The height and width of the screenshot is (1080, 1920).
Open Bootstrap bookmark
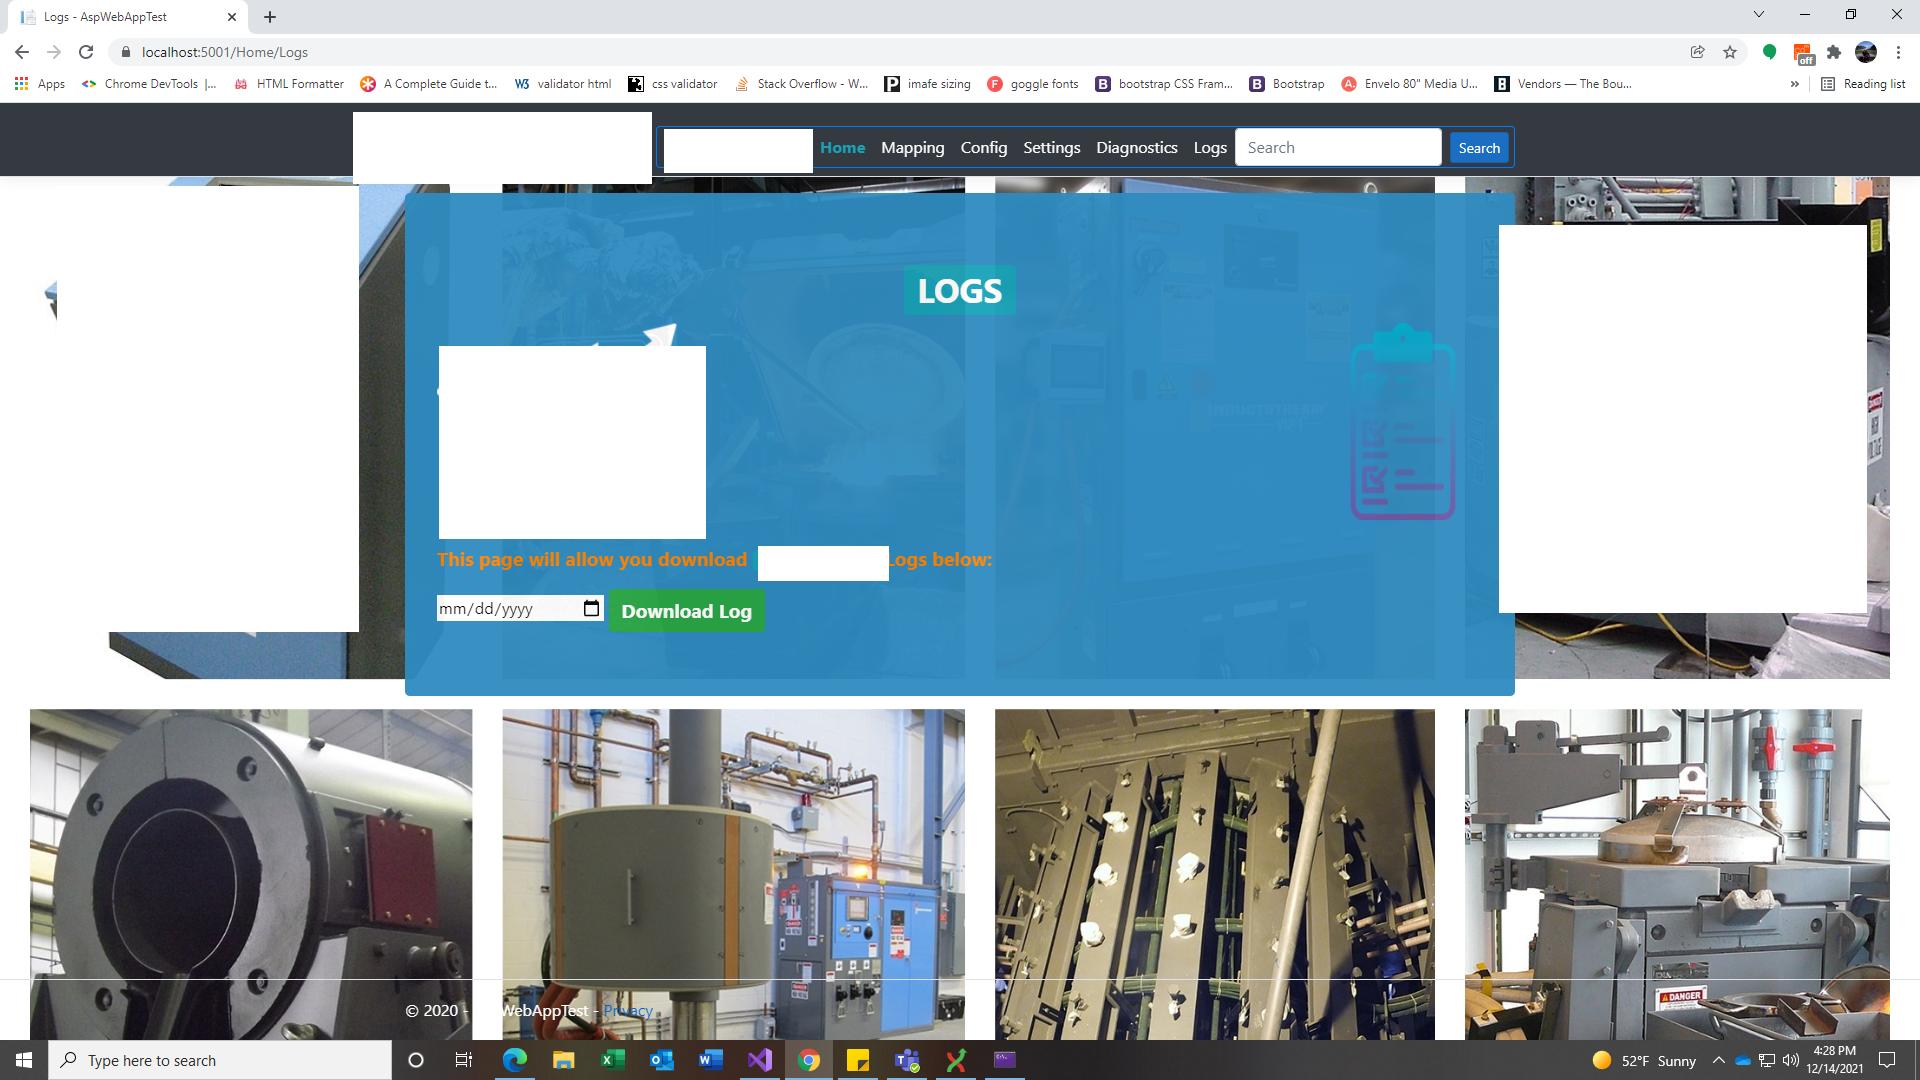pos(1287,84)
